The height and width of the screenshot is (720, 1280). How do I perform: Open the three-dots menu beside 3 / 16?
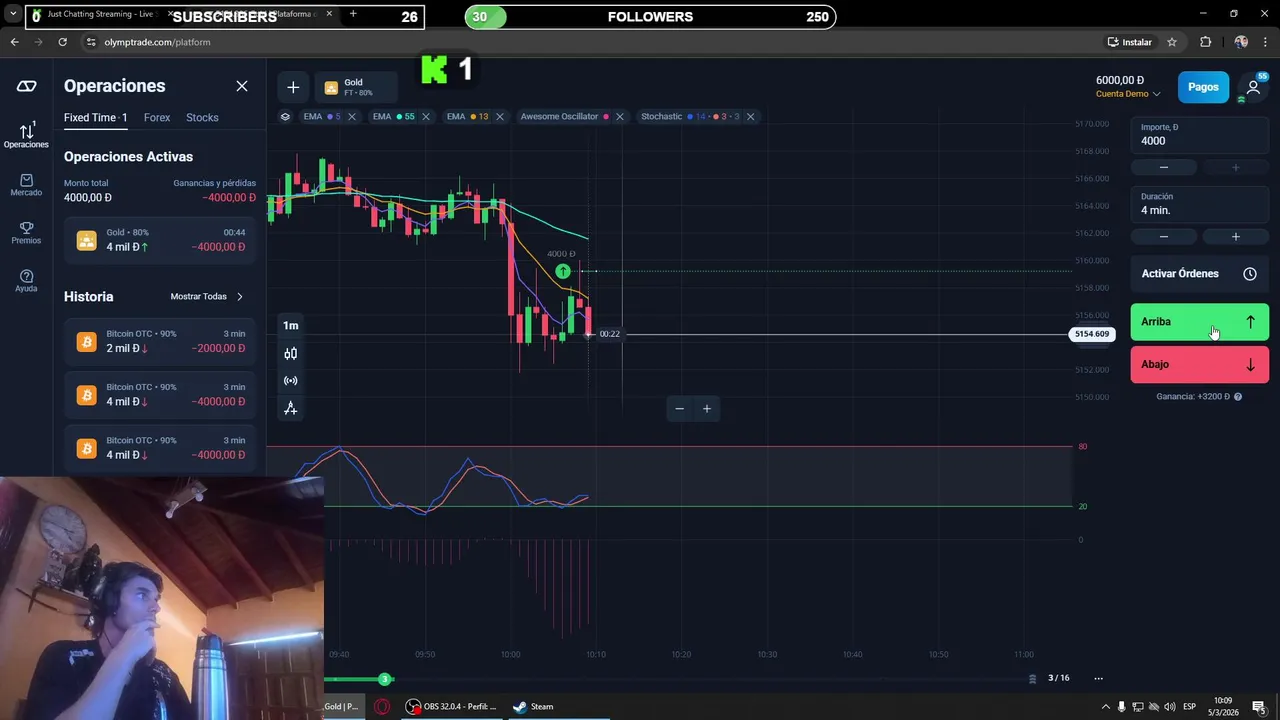click(x=1098, y=678)
